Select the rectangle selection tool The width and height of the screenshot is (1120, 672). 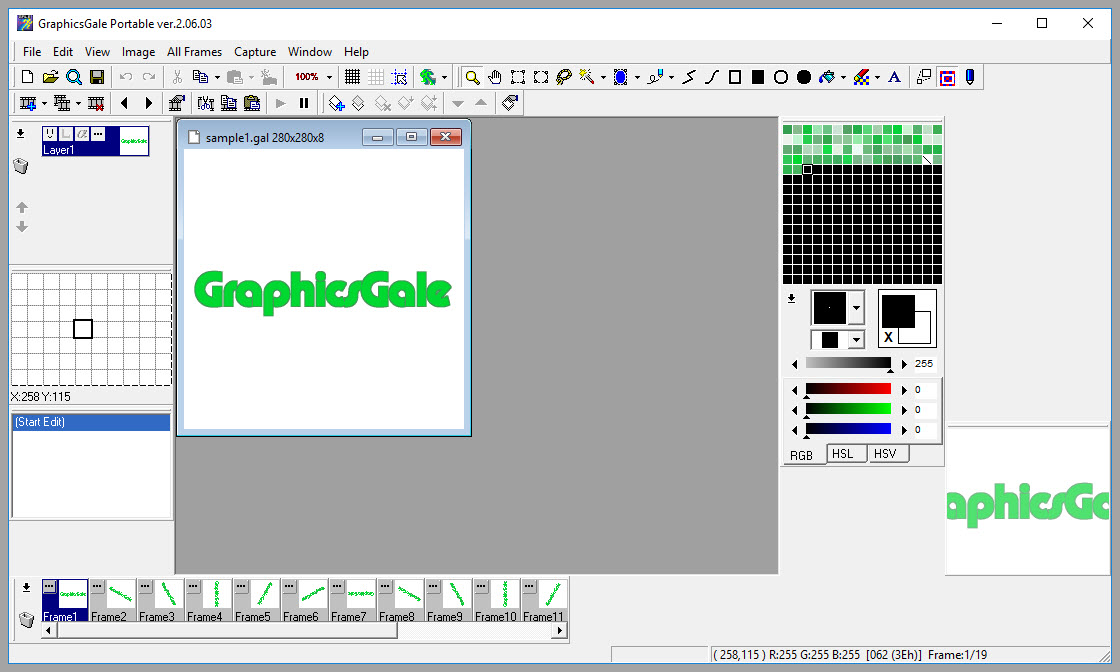518,77
